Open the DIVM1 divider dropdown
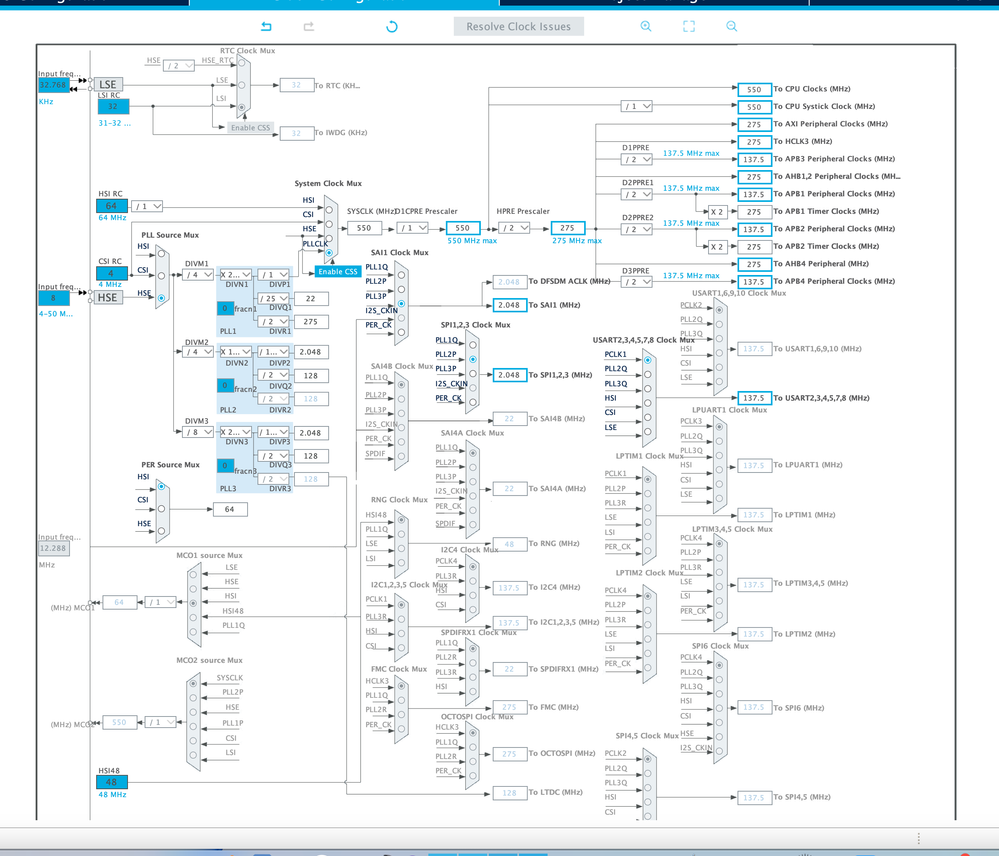Image resolution: width=999 pixels, height=856 pixels. coord(198,275)
